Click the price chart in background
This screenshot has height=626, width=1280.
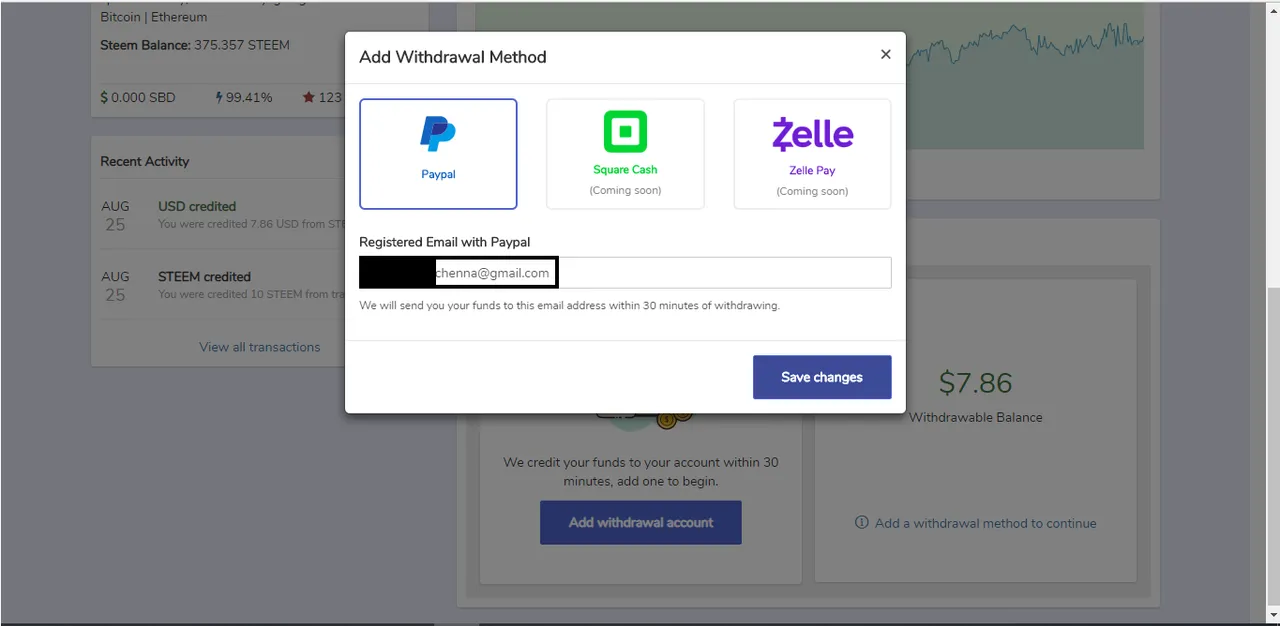1025,75
